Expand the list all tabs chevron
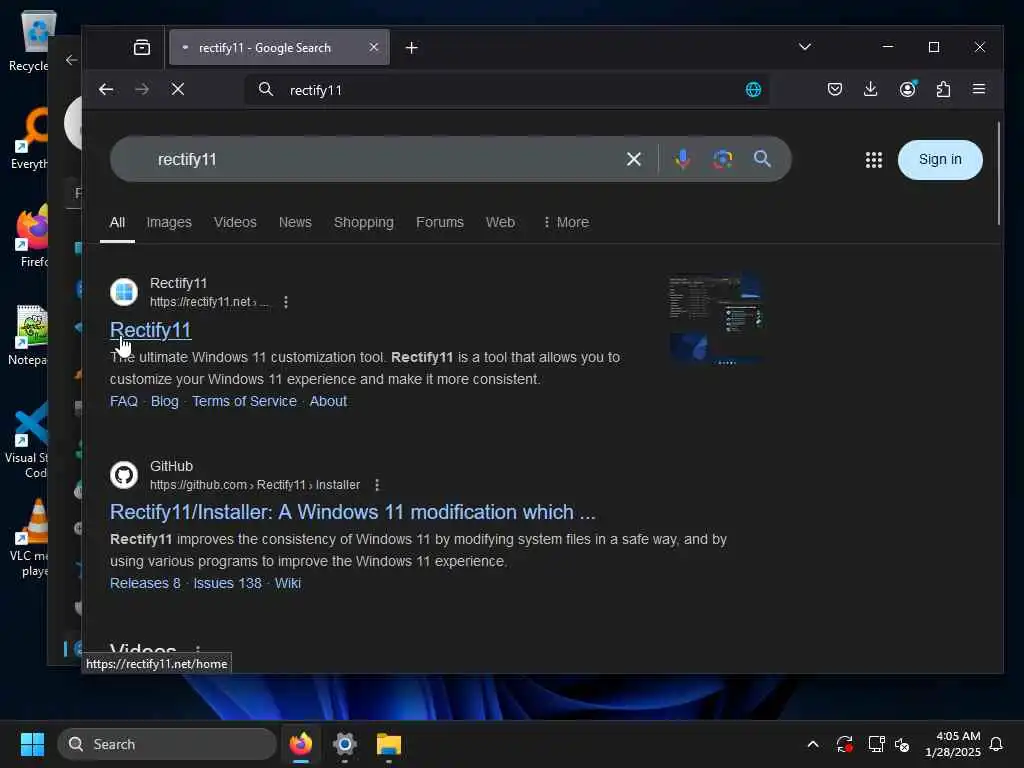This screenshot has width=1024, height=768. coord(805,47)
